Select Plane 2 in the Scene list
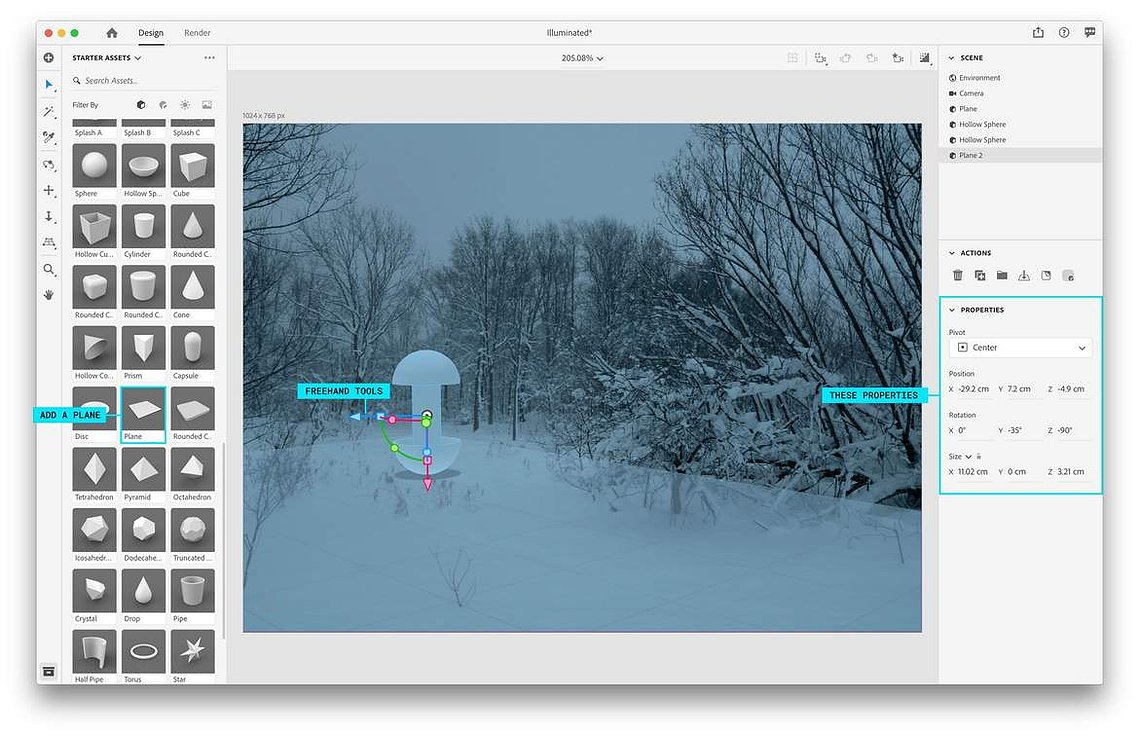Screen dimensions: 1139x736 click(1020, 155)
